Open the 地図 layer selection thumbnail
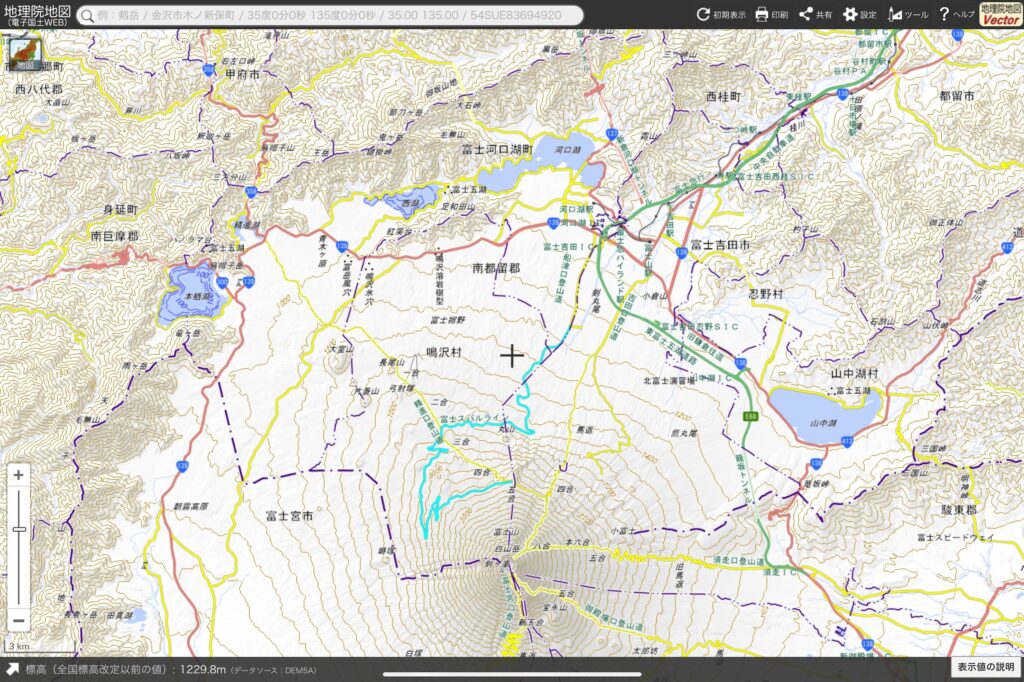Image resolution: width=1024 pixels, height=682 pixels. tap(25, 55)
